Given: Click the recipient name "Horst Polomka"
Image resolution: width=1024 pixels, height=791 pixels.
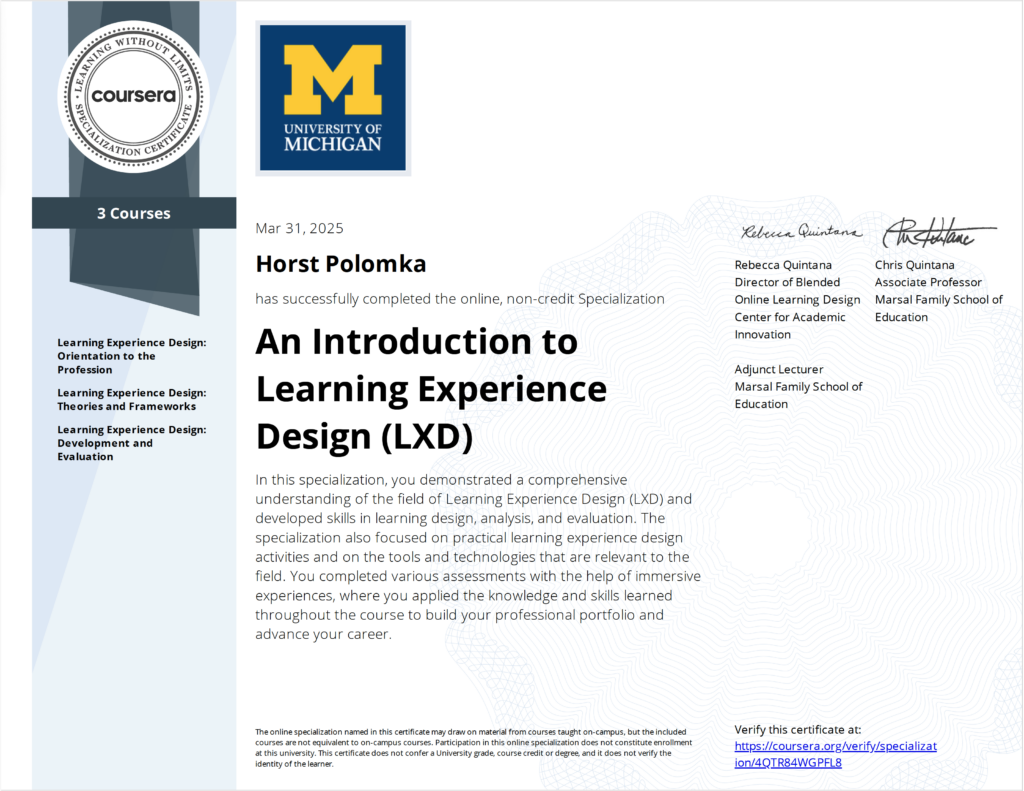Looking at the screenshot, I should (341, 264).
